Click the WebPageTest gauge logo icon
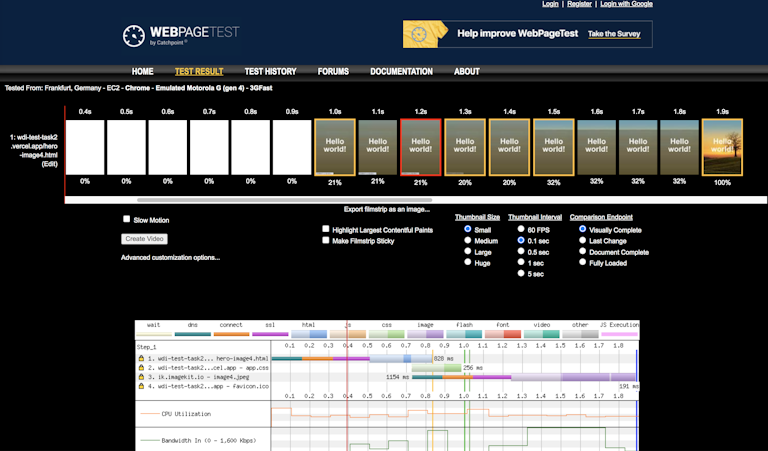The height and width of the screenshot is (451, 768). (135, 36)
